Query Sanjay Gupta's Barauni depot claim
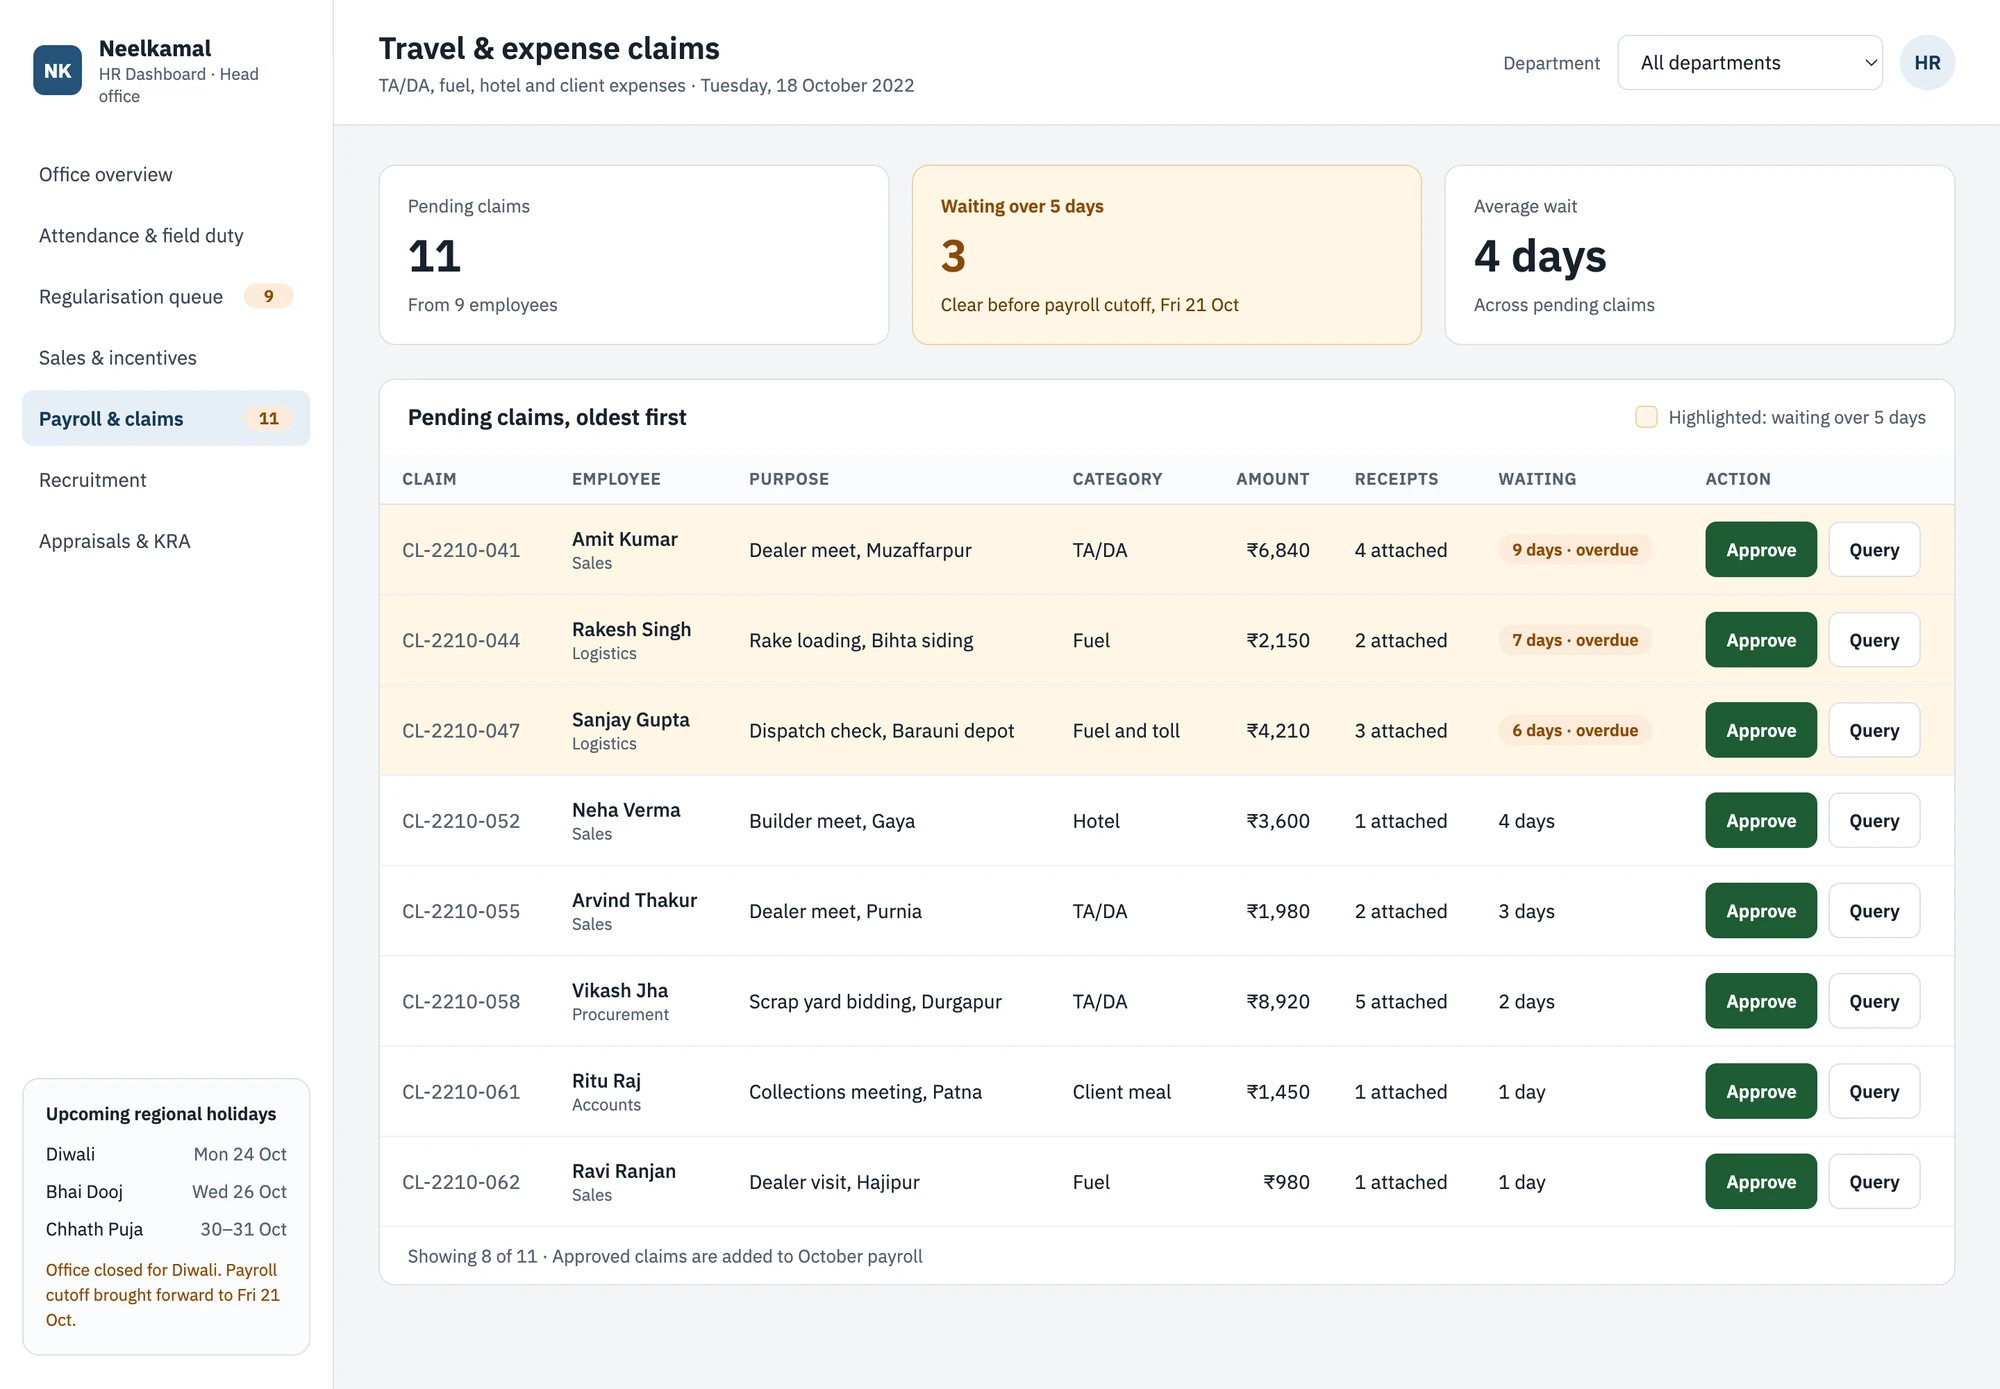 [x=1873, y=730]
